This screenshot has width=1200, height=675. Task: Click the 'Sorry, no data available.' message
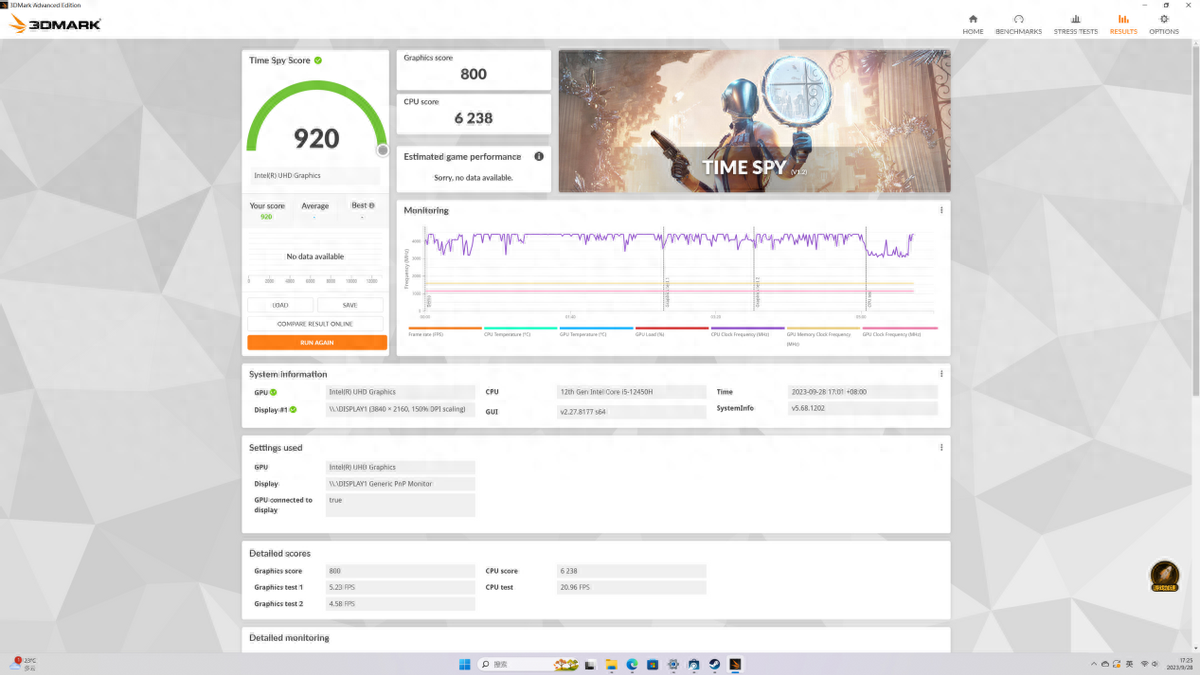point(474,177)
